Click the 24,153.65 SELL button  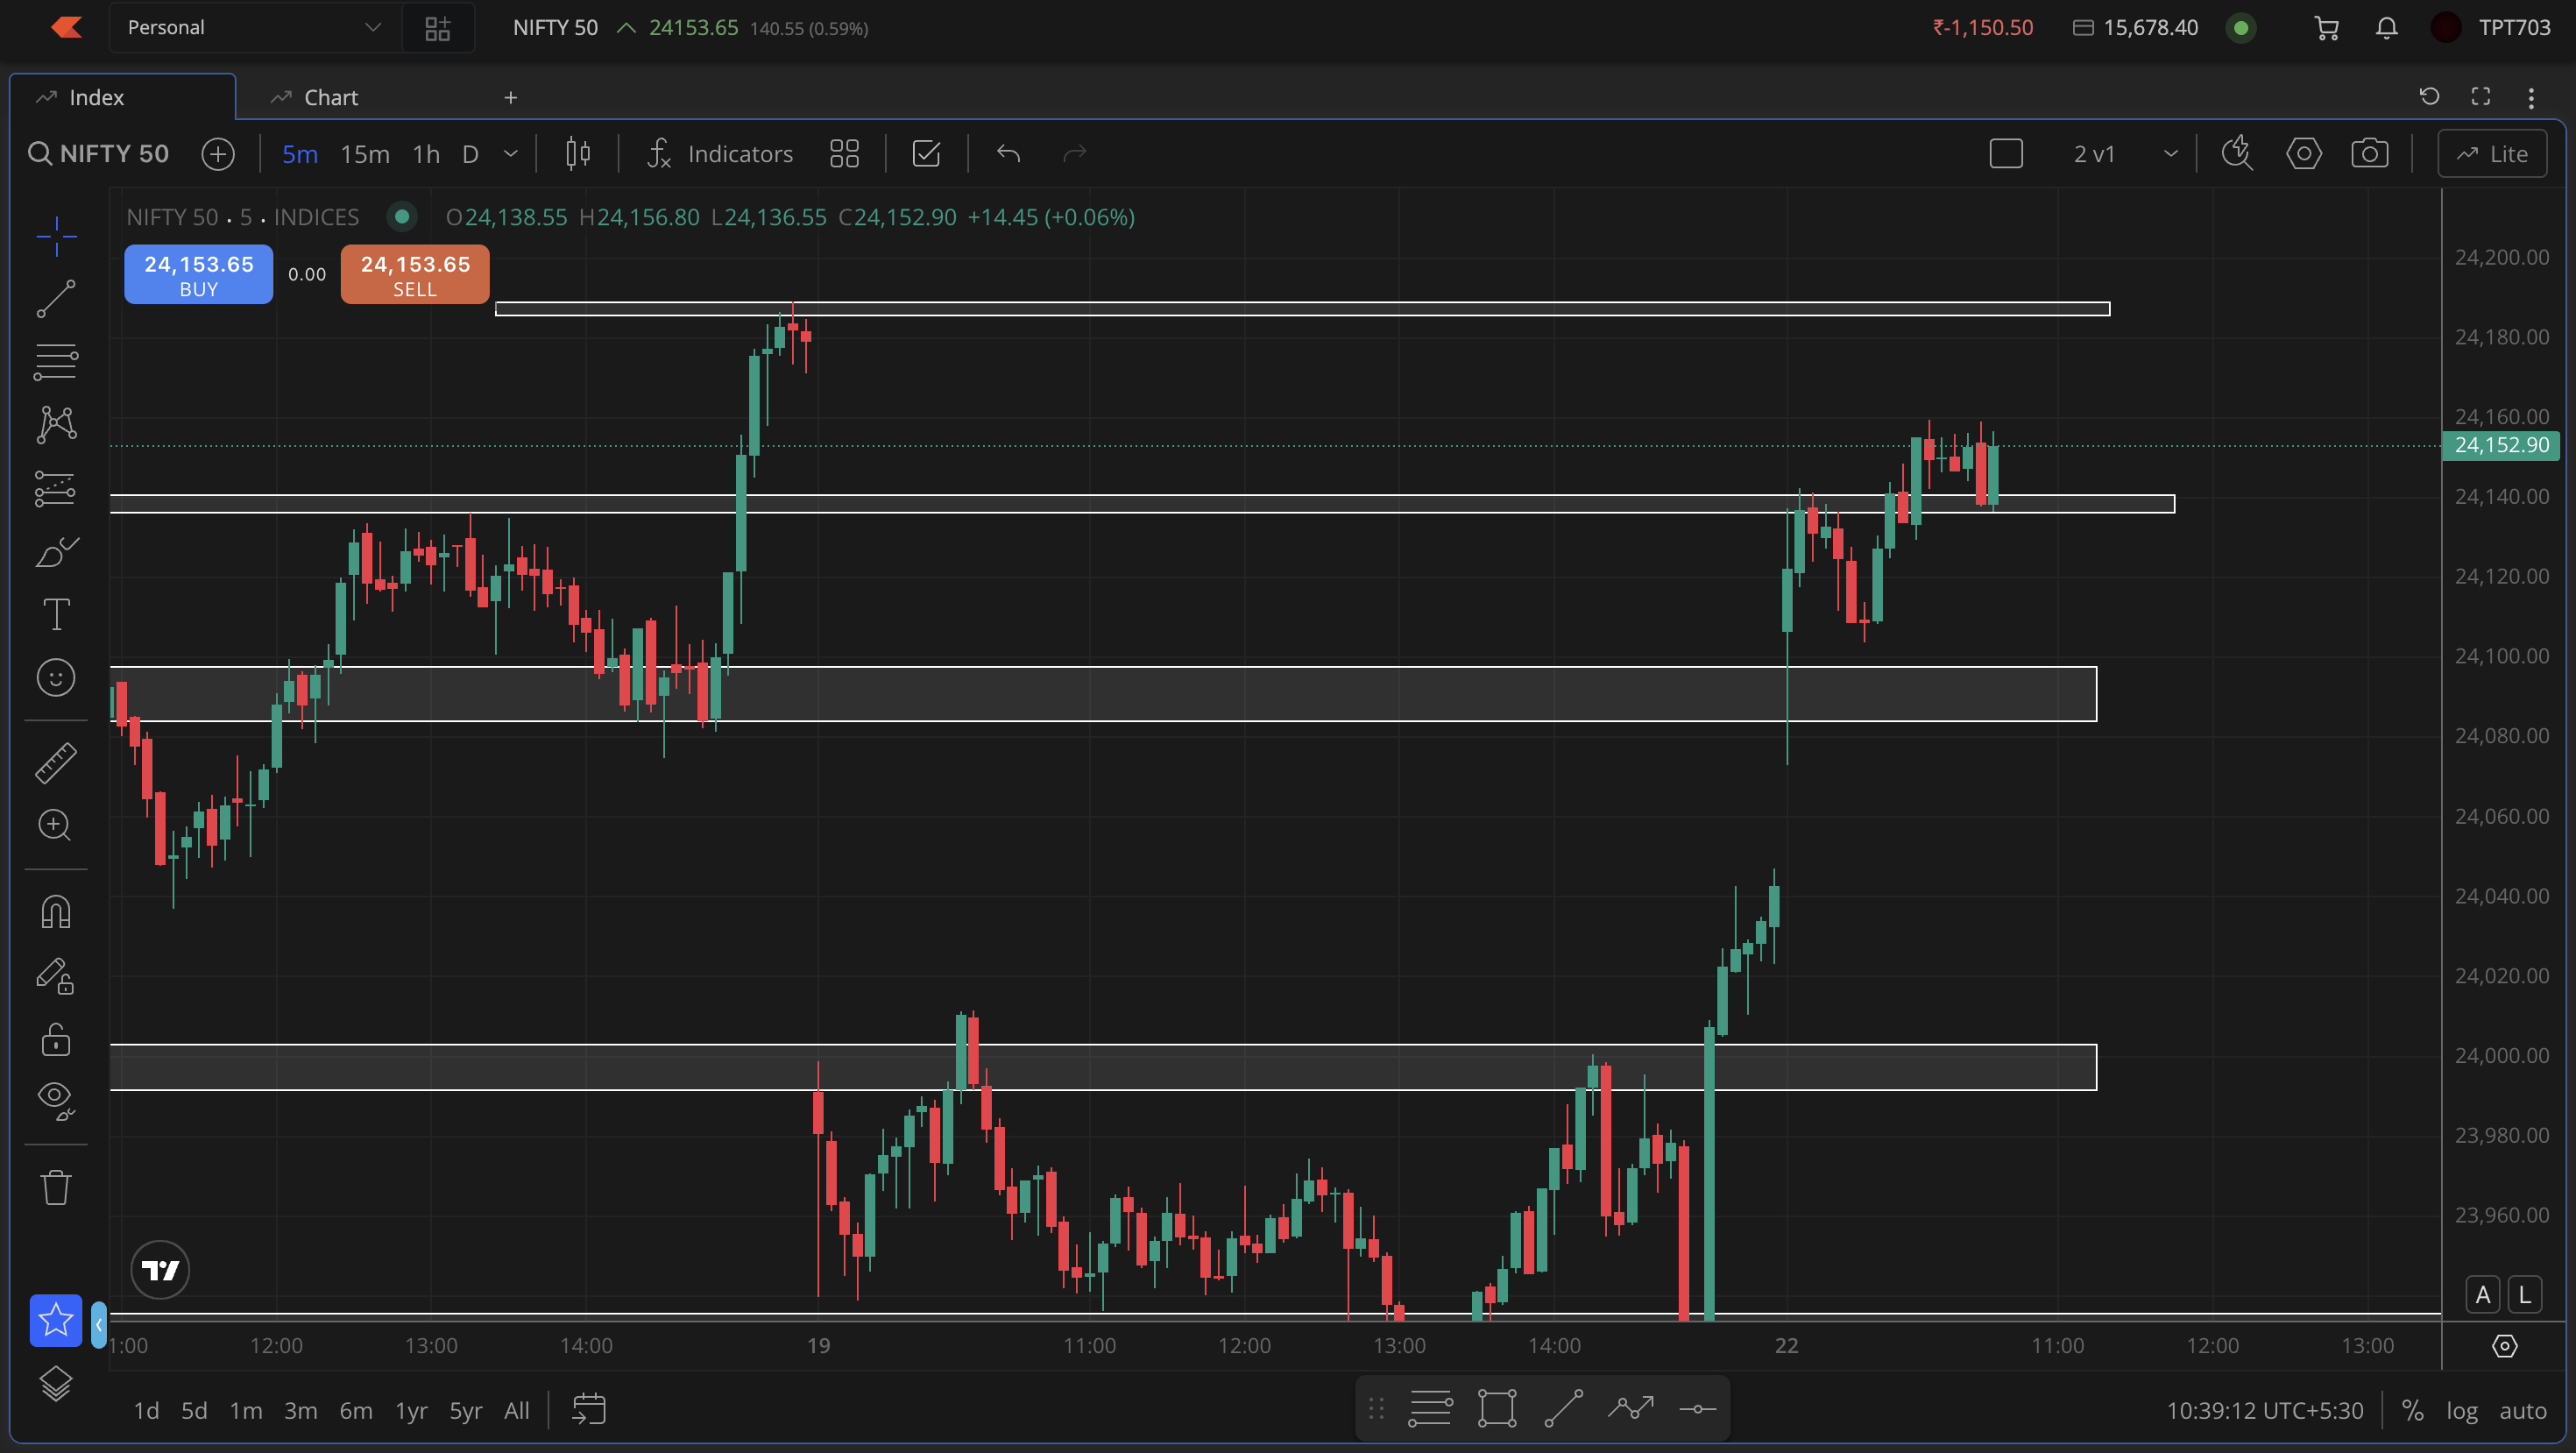[x=415, y=275]
